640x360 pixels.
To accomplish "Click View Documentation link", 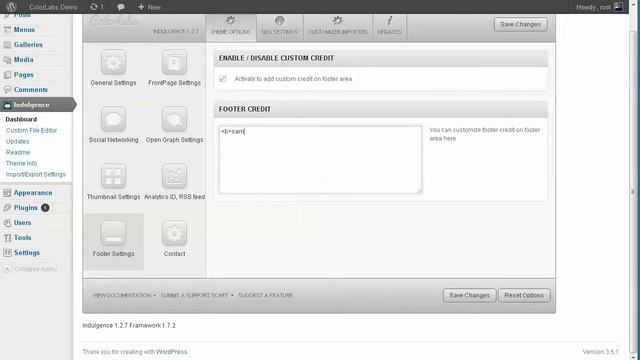I will pyautogui.click(x=122, y=295).
